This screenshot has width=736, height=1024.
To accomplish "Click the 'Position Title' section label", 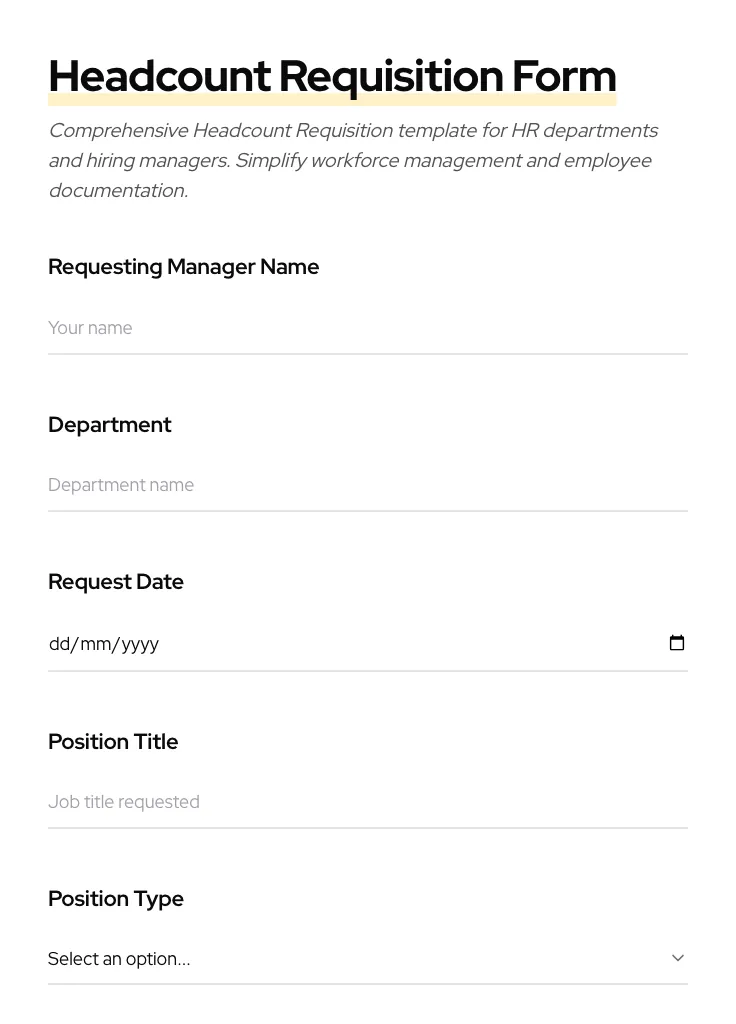I will pos(113,741).
